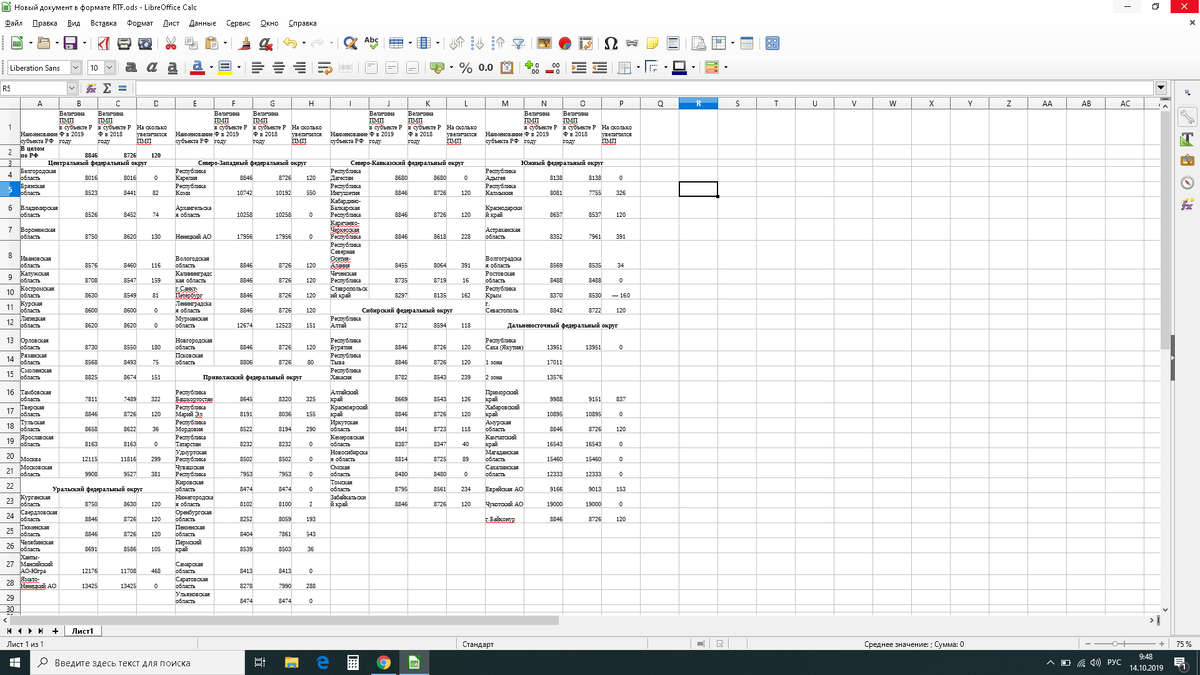Open the Font Name dropdown
The width and height of the screenshot is (1200, 675).
pos(76,68)
